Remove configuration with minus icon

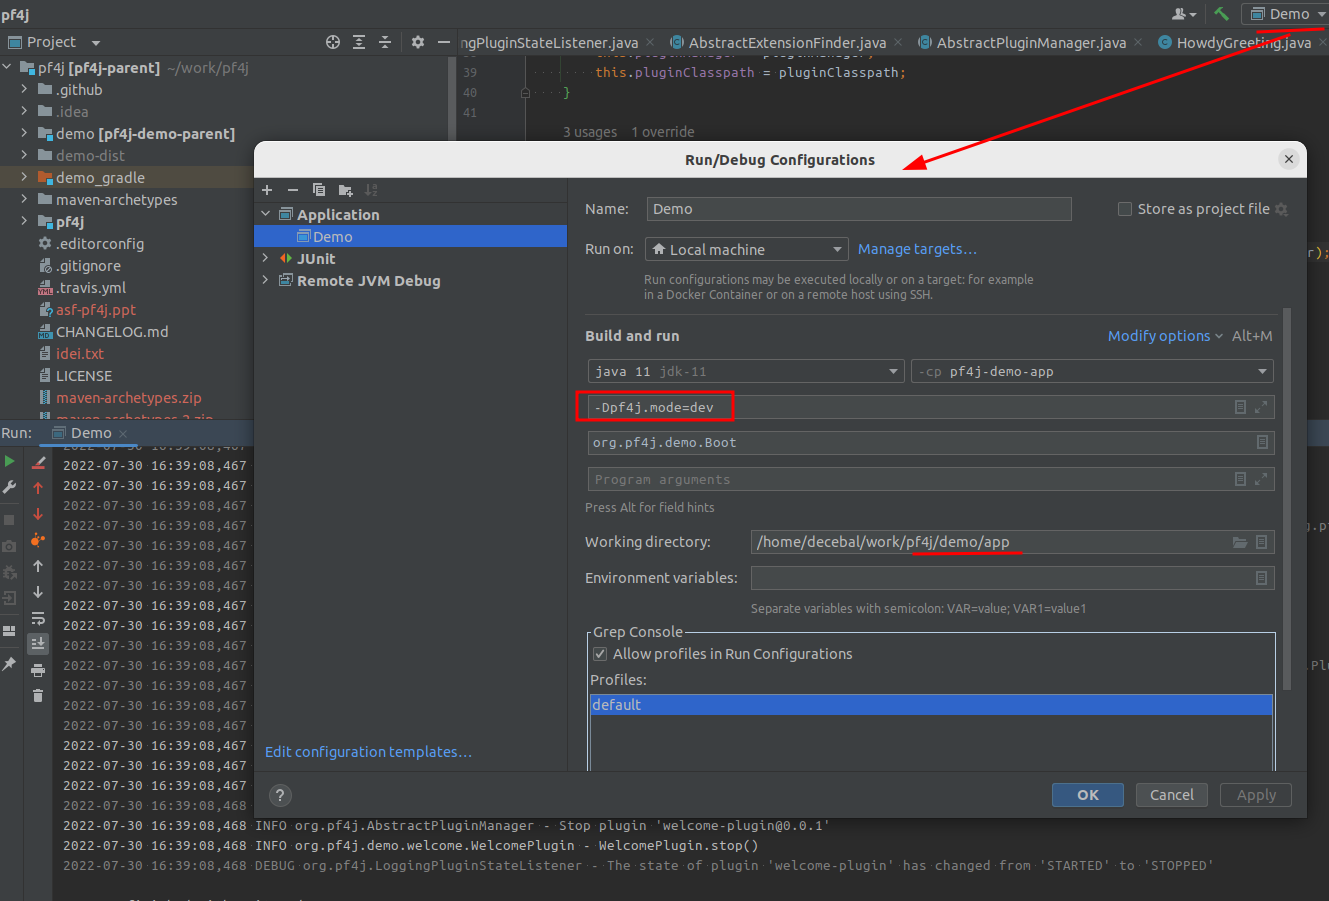[293, 190]
